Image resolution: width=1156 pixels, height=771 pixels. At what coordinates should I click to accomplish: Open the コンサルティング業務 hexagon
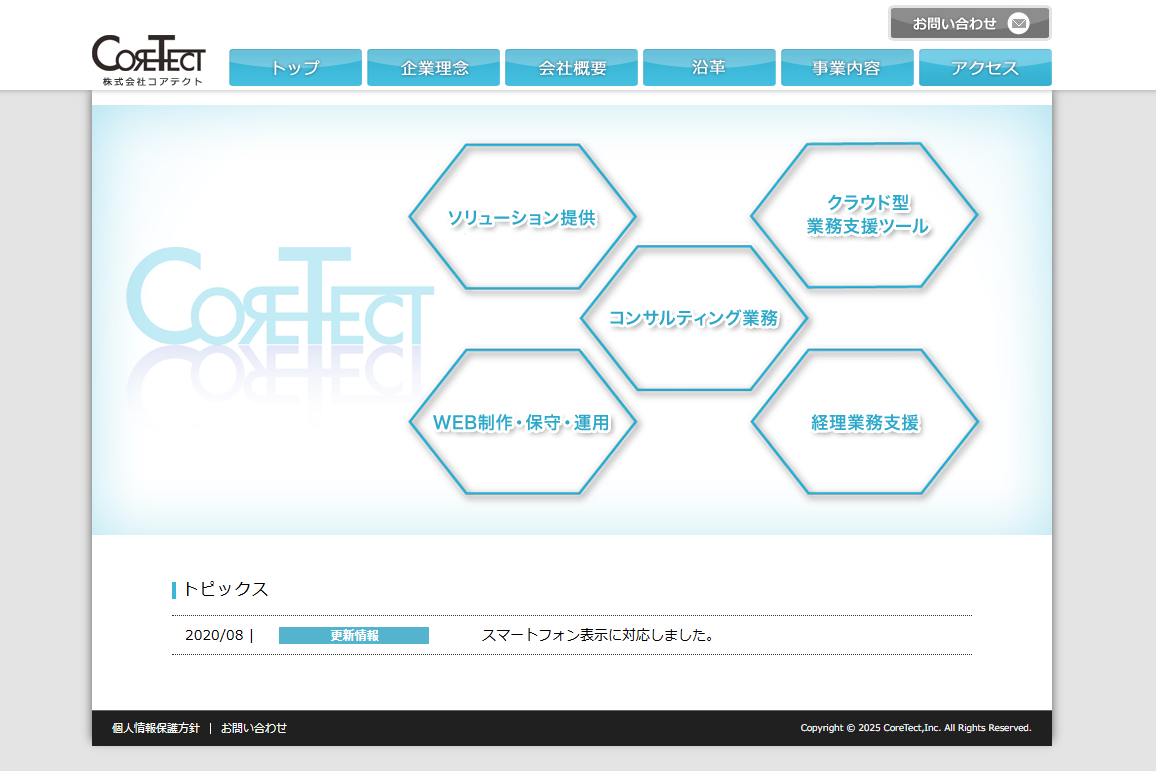click(694, 320)
